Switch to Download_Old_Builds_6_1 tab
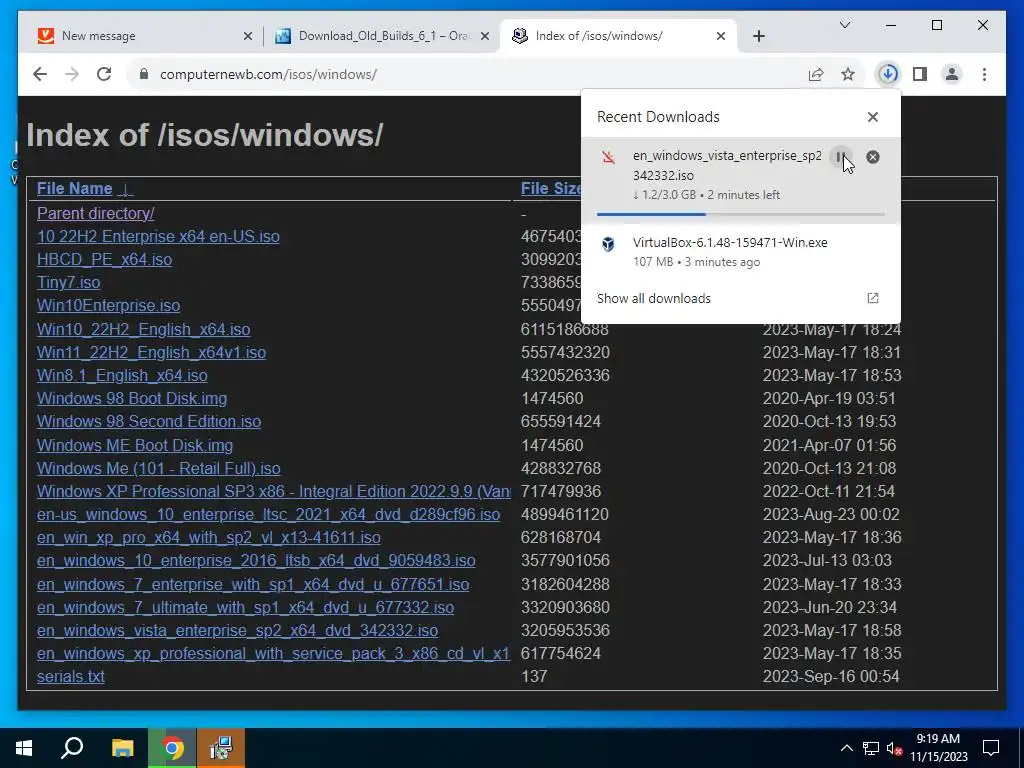Screen dimensions: 1024x768 (x=382, y=36)
